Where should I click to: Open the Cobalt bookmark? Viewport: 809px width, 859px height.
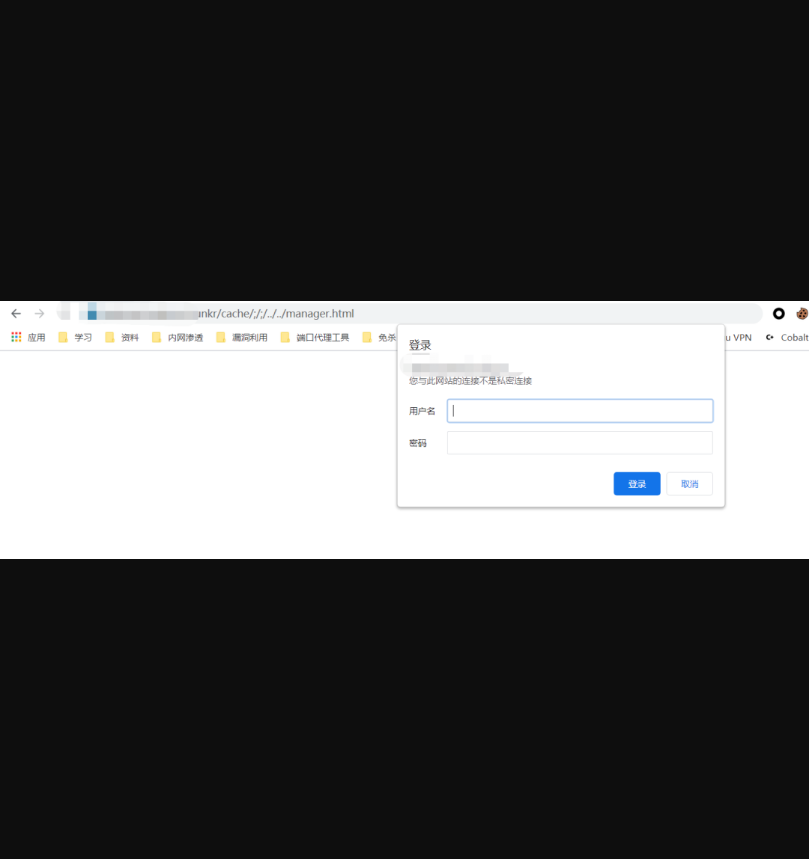tap(787, 337)
